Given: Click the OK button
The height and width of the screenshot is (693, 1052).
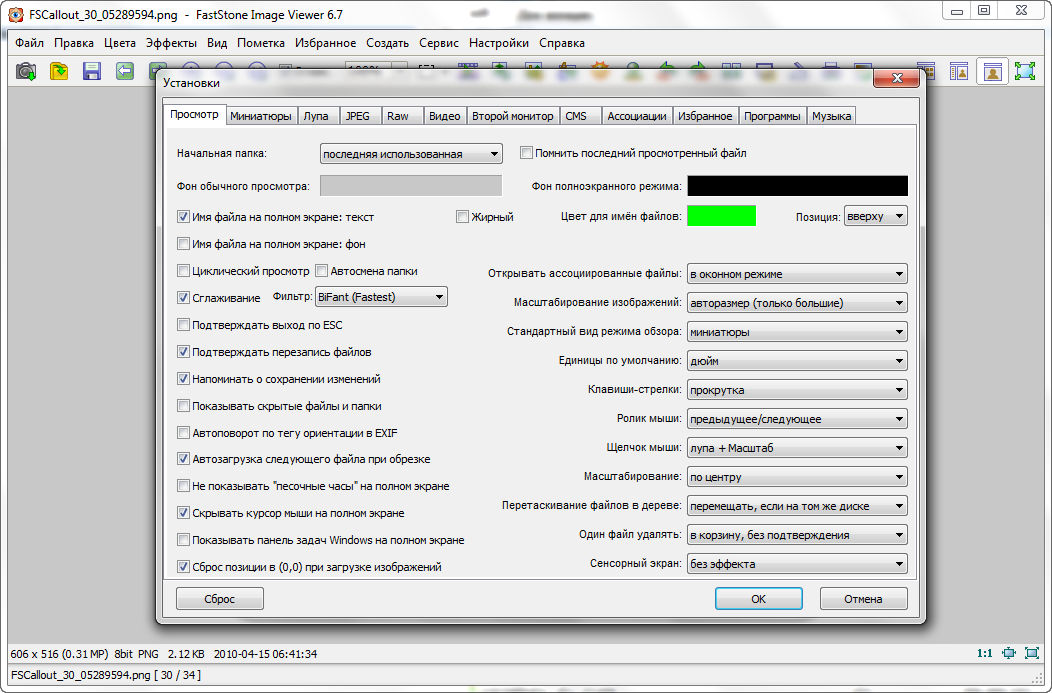Looking at the screenshot, I should coord(758,599).
